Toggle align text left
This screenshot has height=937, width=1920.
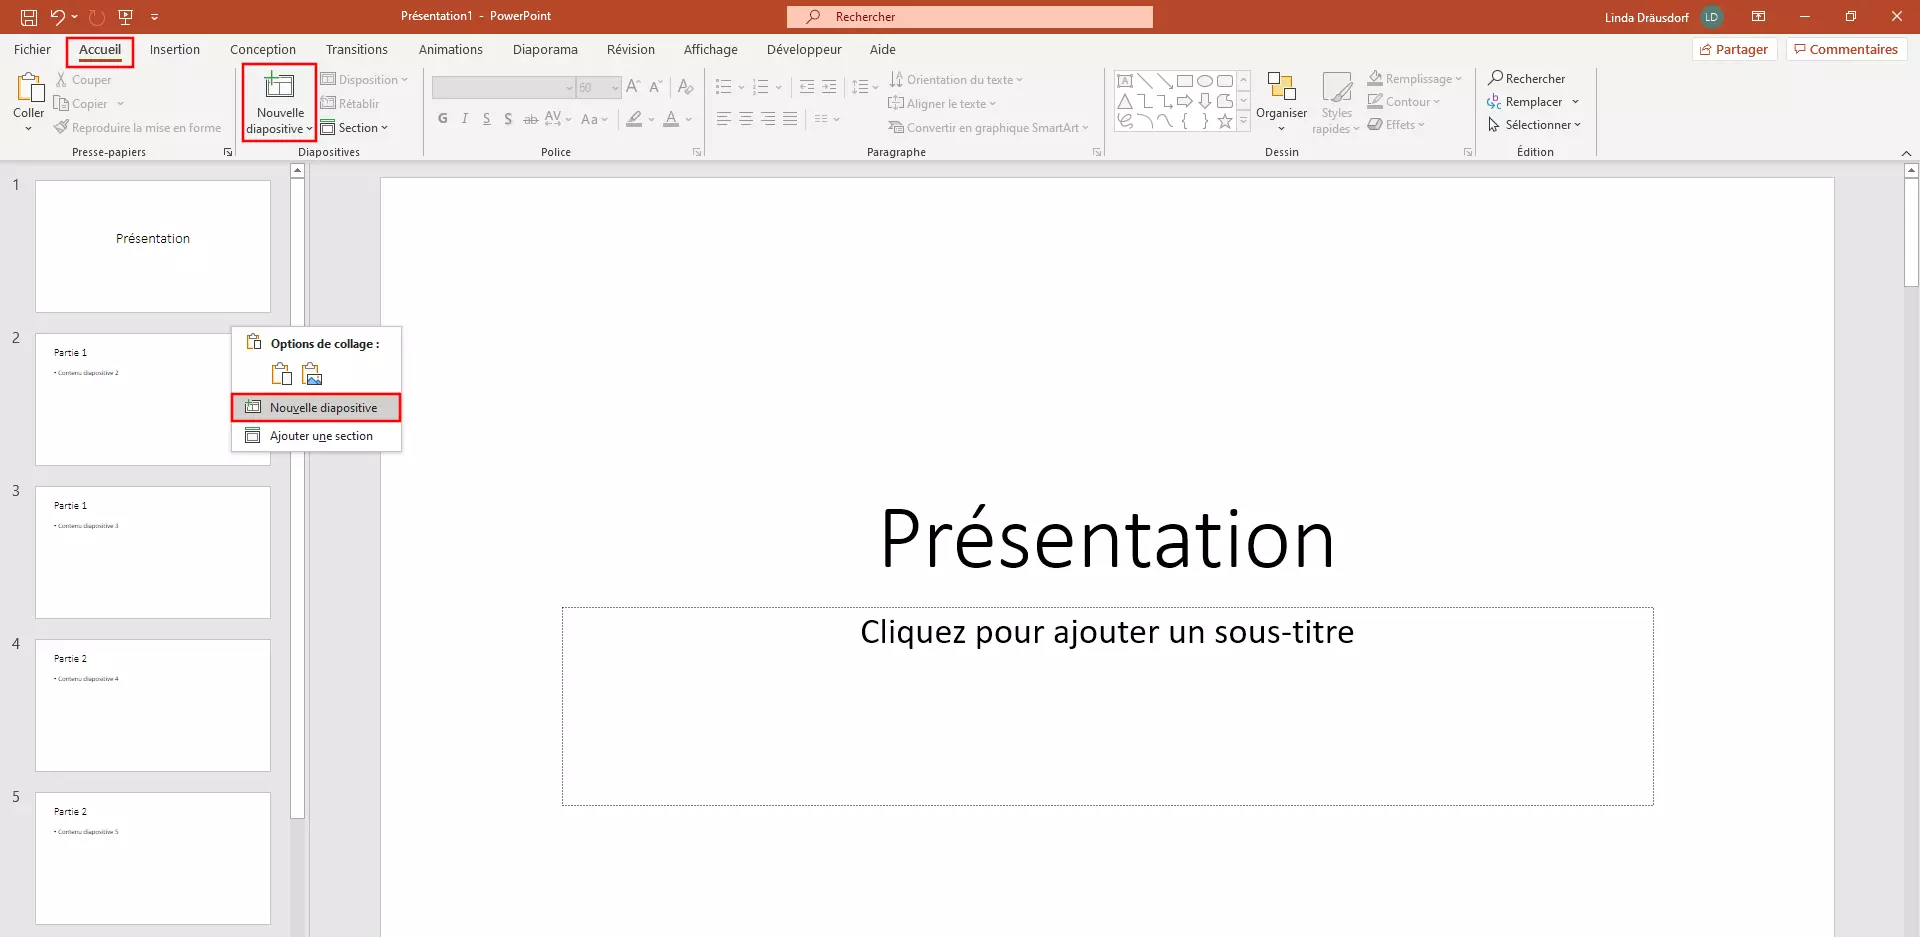[724, 119]
